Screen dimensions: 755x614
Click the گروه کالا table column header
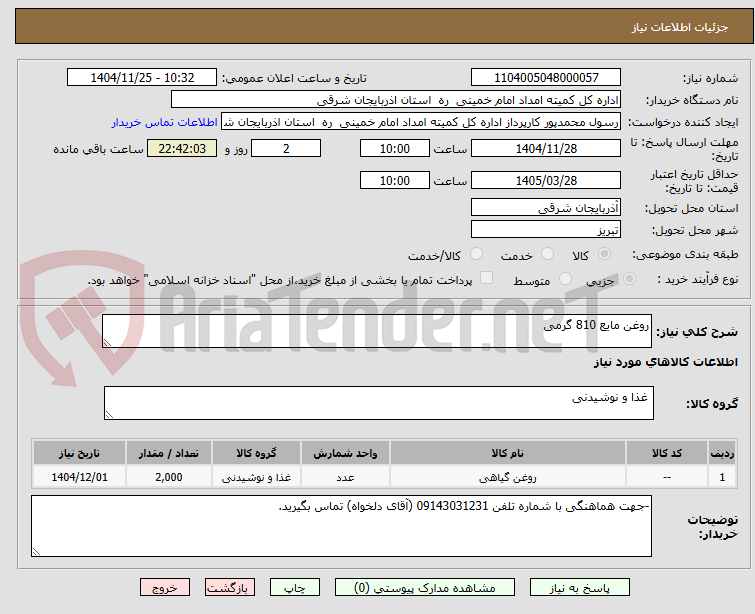pyautogui.click(x=256, y=453)
